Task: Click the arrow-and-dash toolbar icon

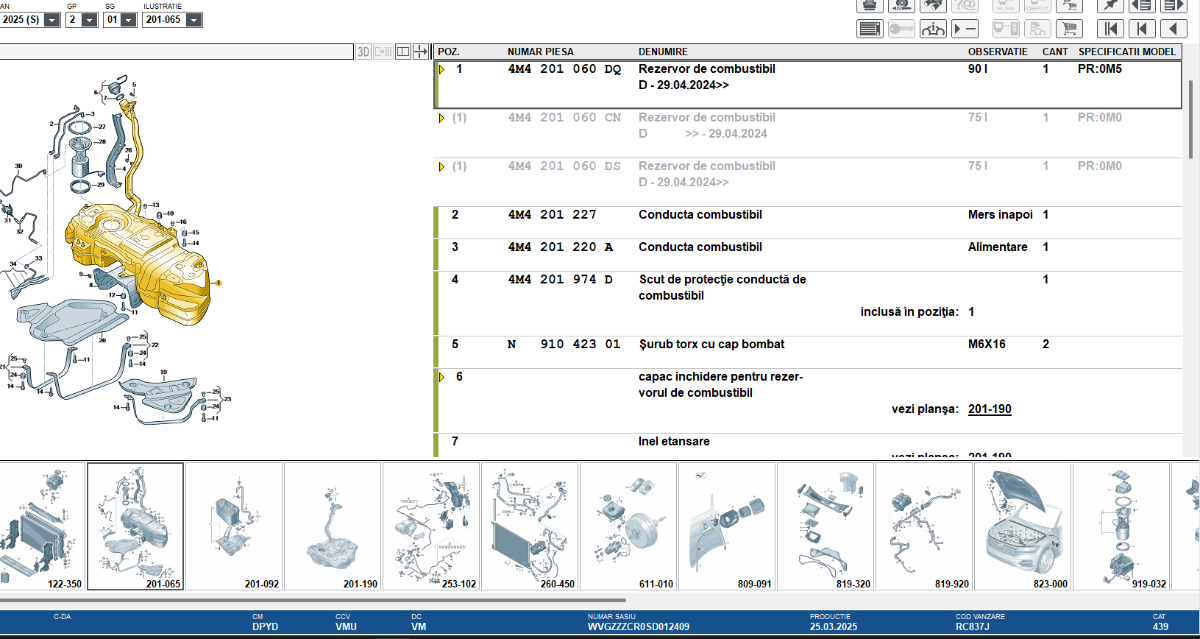Action: pos(964,28)
